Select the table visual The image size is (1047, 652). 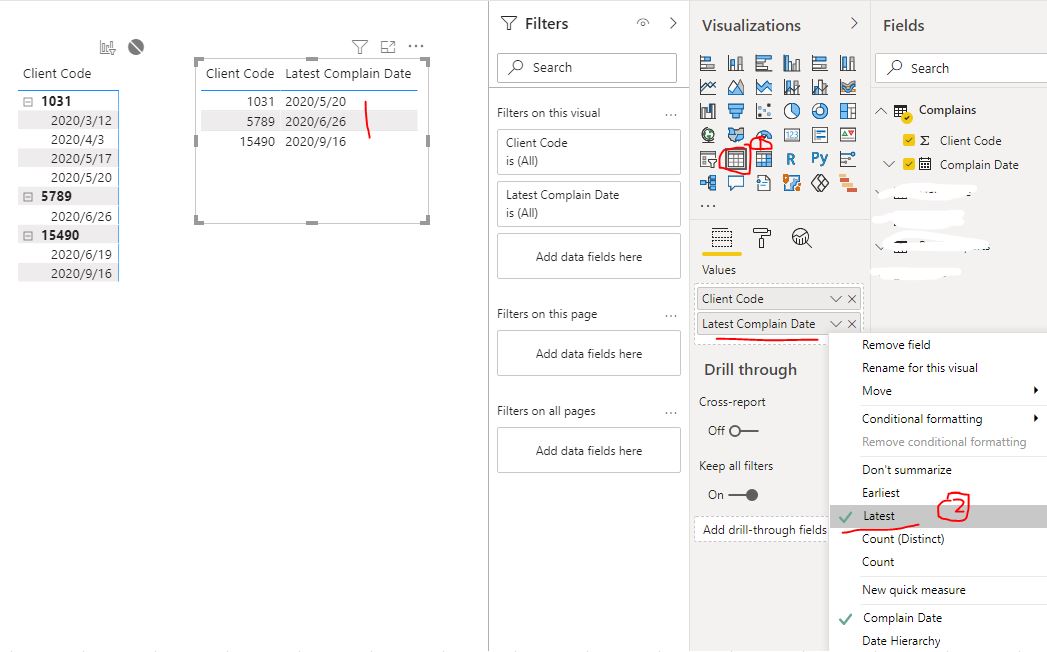coord(736,159)
